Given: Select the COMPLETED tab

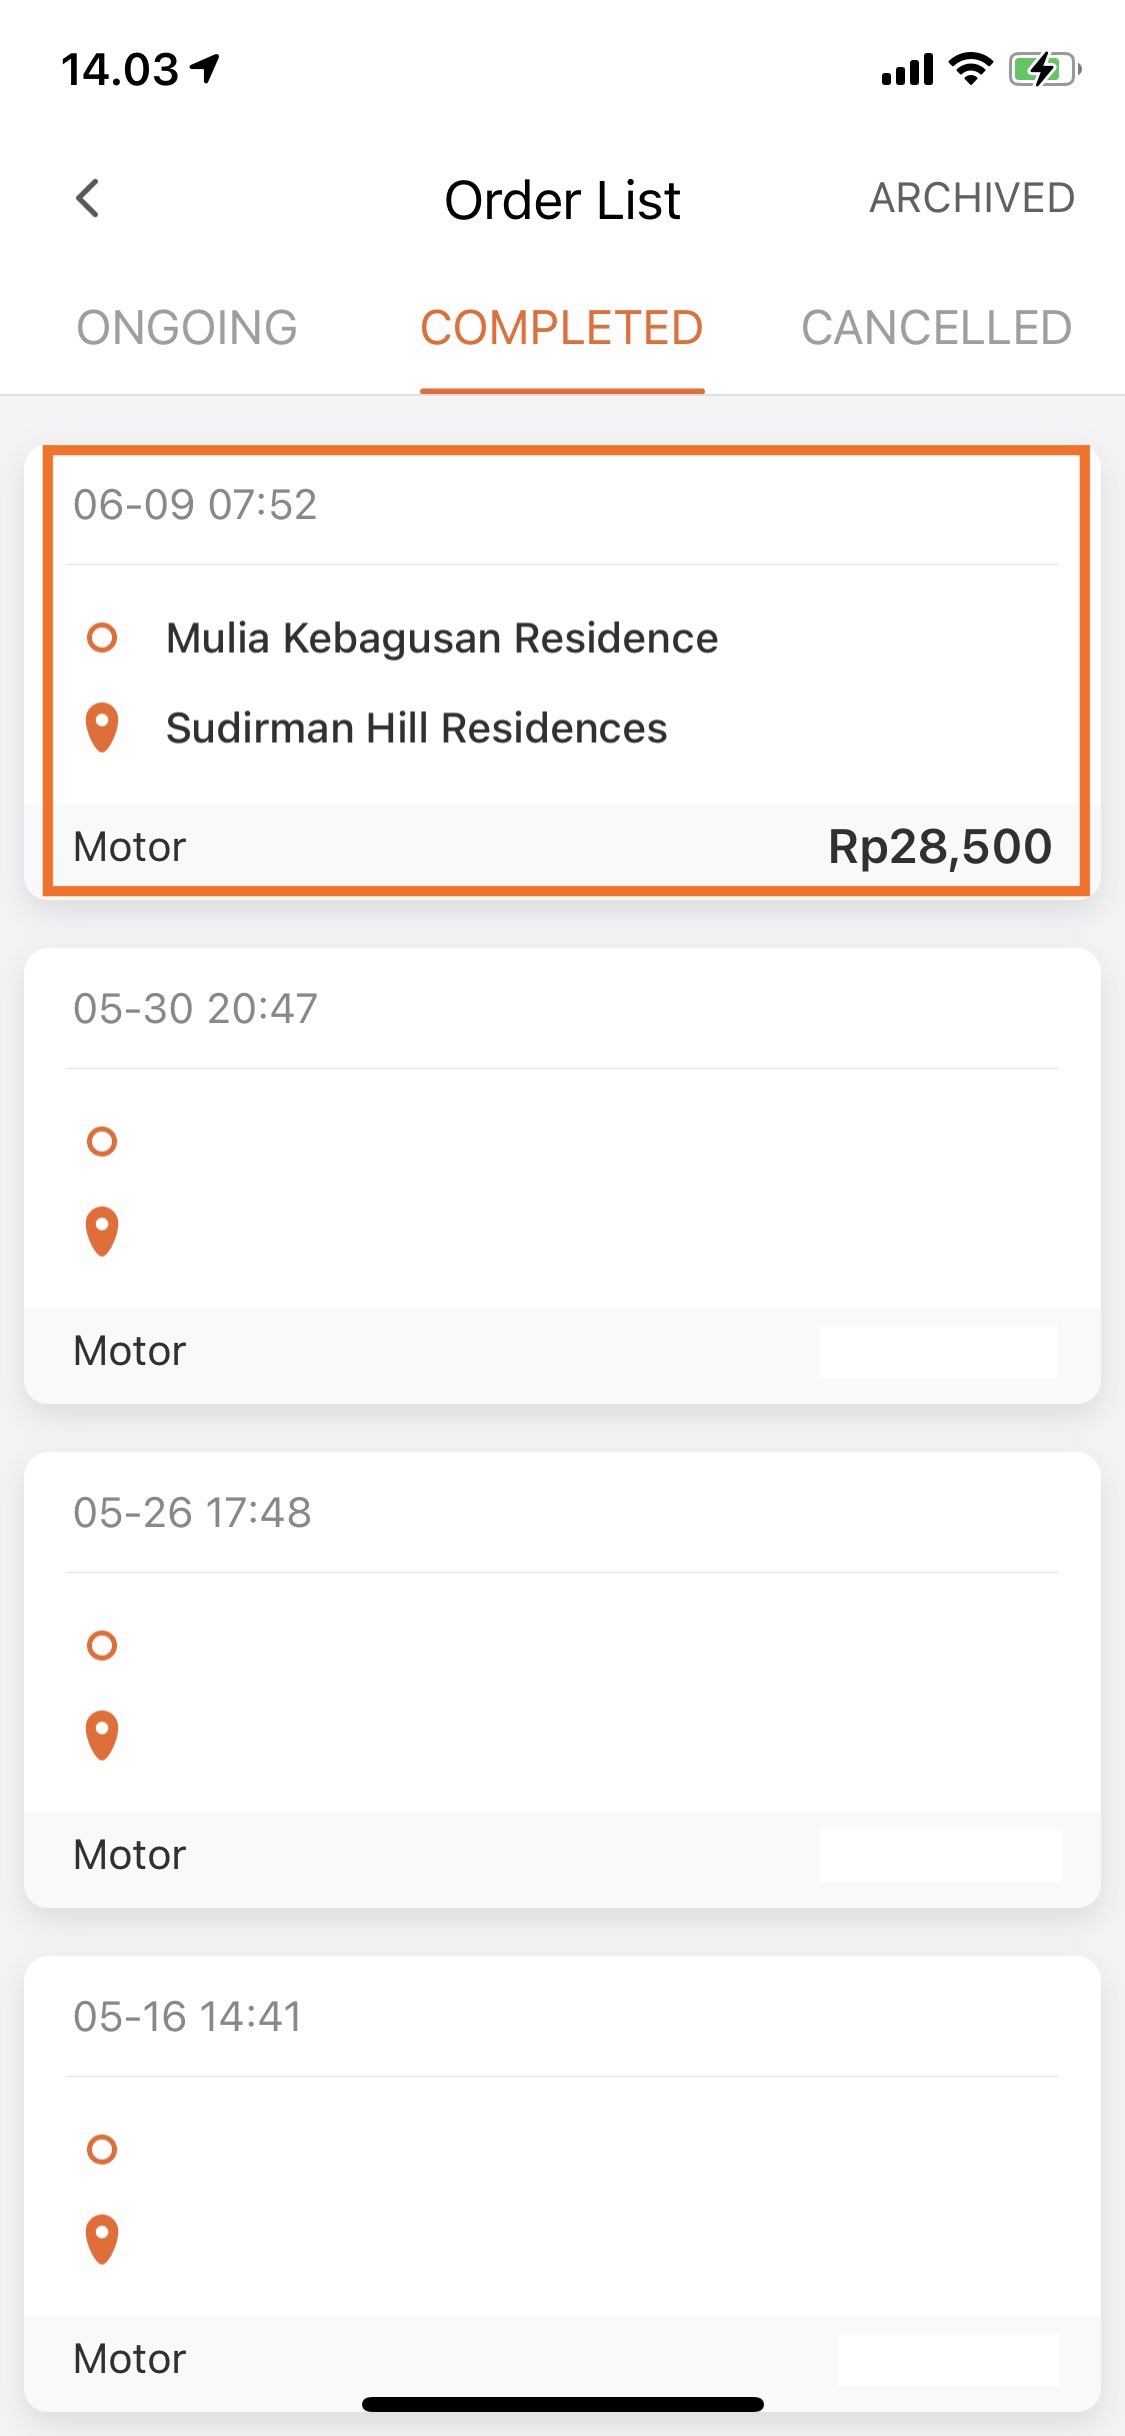Looking at the screenshot, I should click(x=562, y=328).
